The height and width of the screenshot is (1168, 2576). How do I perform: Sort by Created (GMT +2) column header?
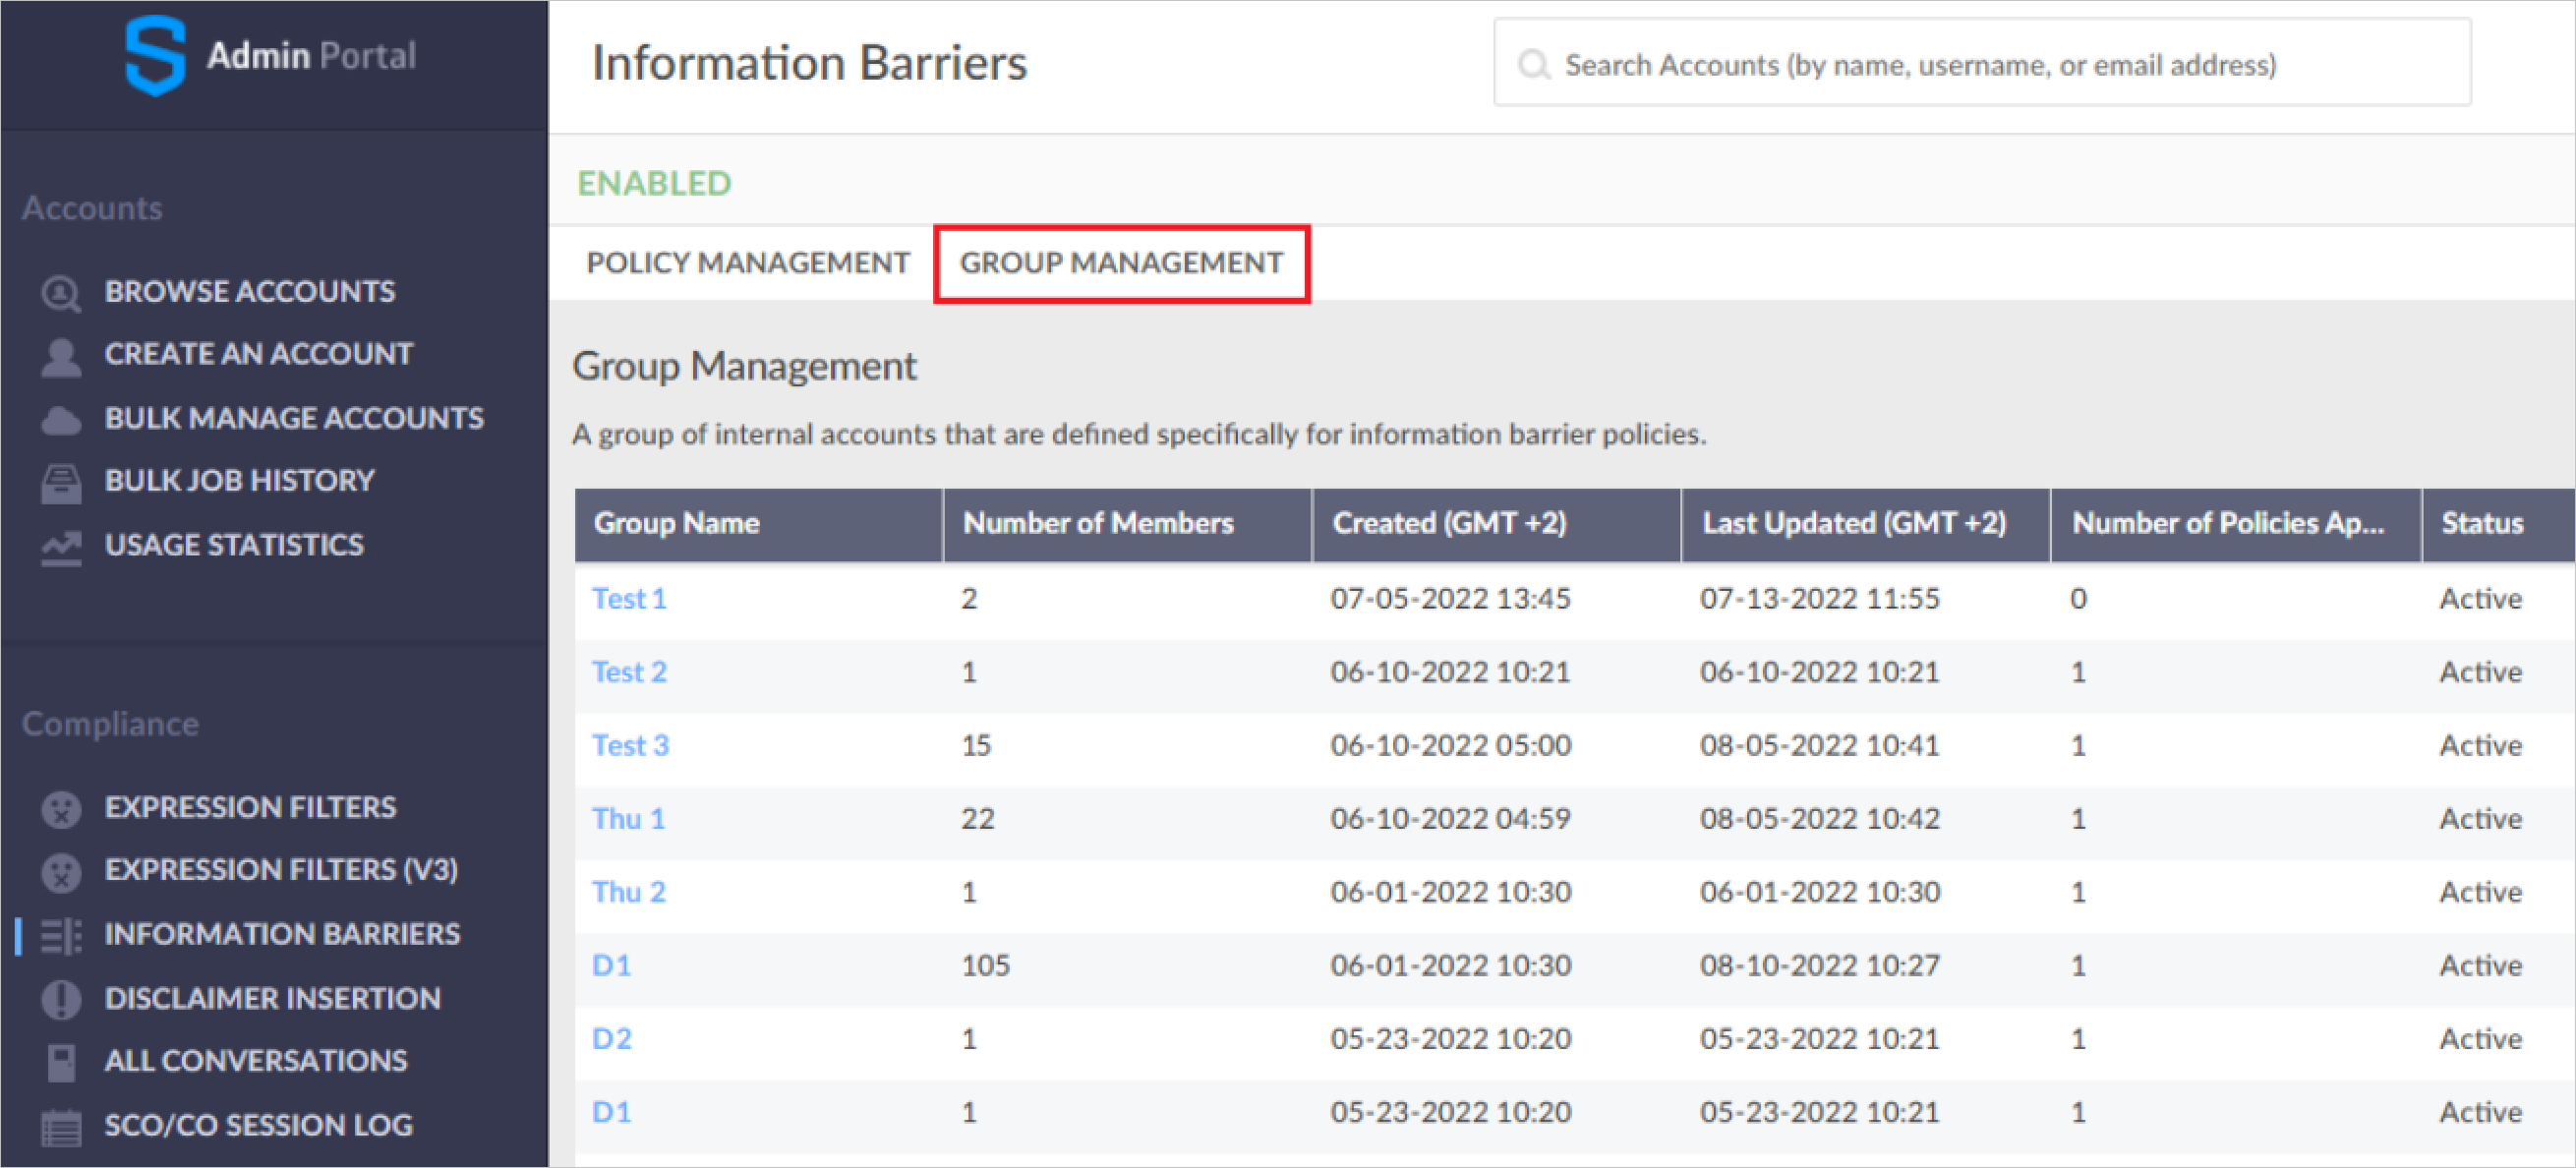tap(1497, 524)
